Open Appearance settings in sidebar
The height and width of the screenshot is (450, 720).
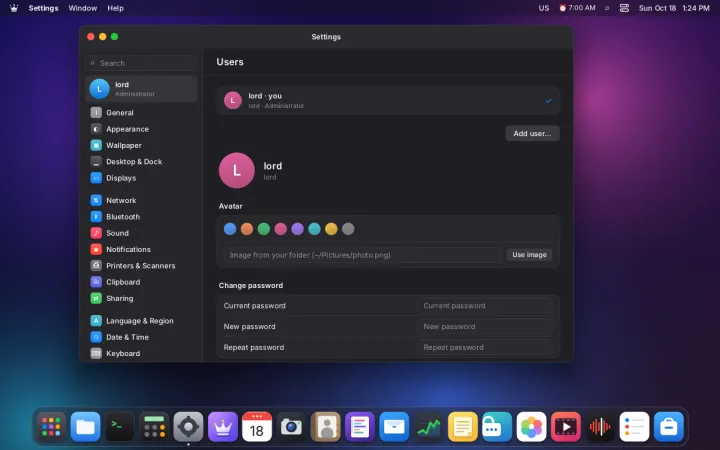141,129
